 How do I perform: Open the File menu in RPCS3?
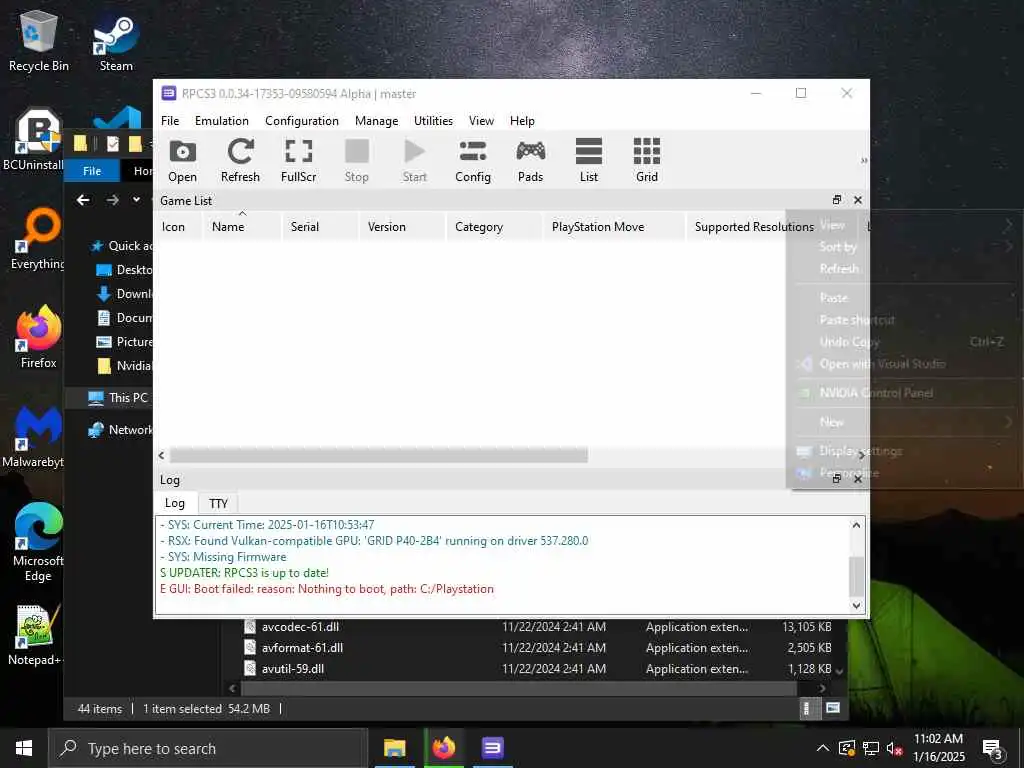(170, 121)
